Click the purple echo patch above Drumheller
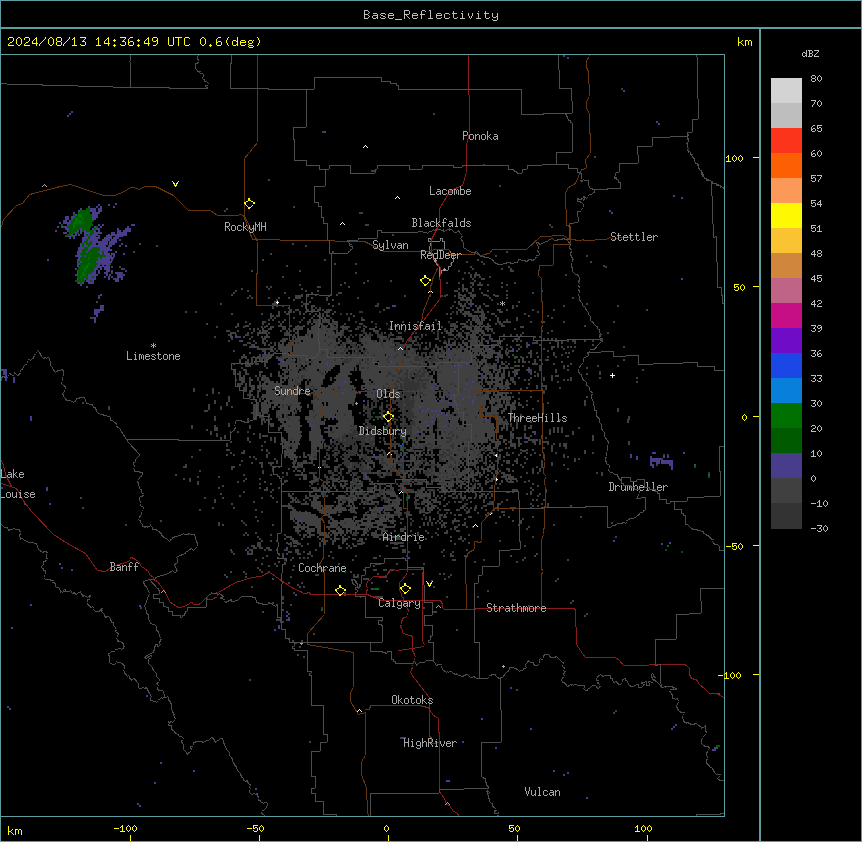The image size is (862, 842). (x=661, y=461)
